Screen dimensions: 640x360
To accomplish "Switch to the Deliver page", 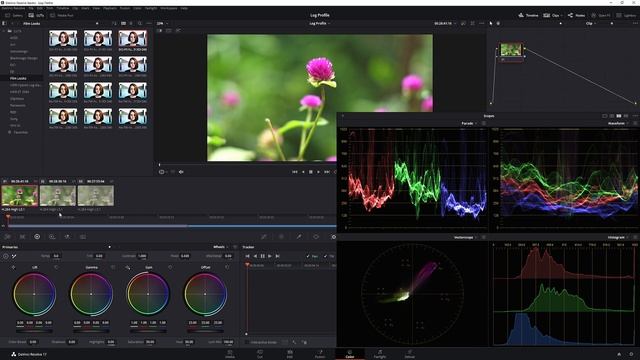I will pyautogui.click(x=410, y=354).
